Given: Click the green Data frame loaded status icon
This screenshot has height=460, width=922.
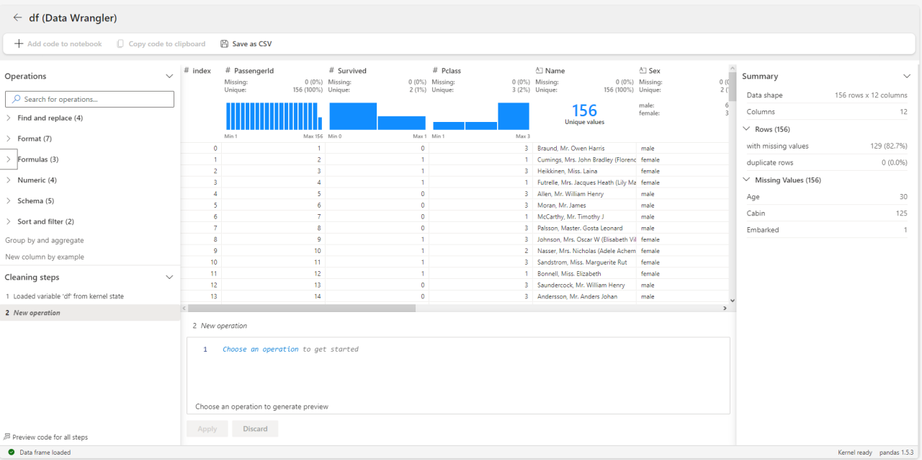Looking at the screenshot, I should 11,452.
